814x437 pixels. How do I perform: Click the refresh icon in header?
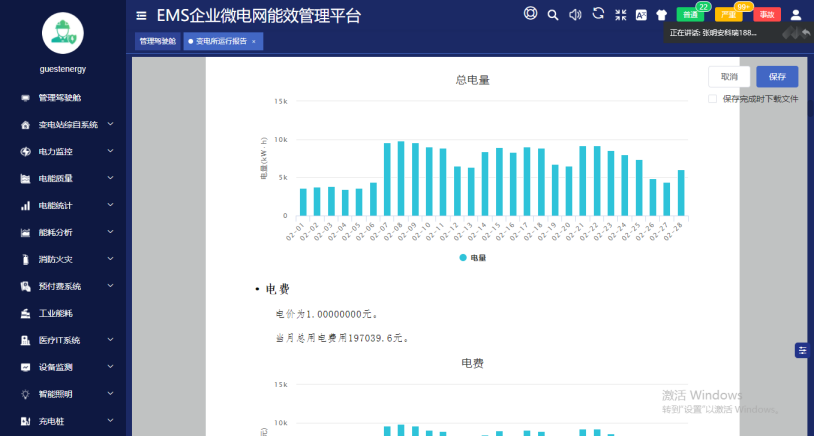598,14
